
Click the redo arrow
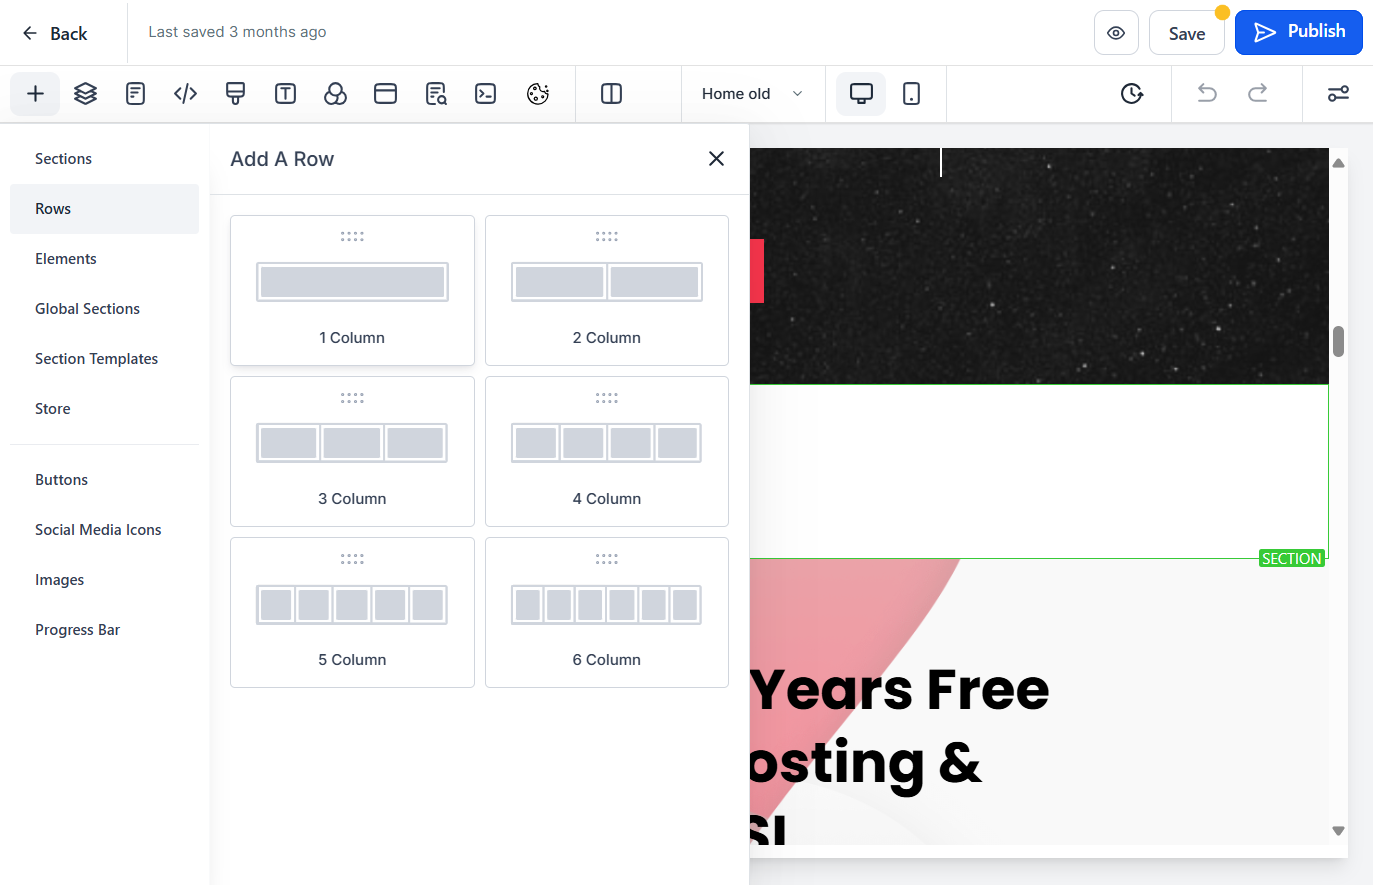[1257, 94]
